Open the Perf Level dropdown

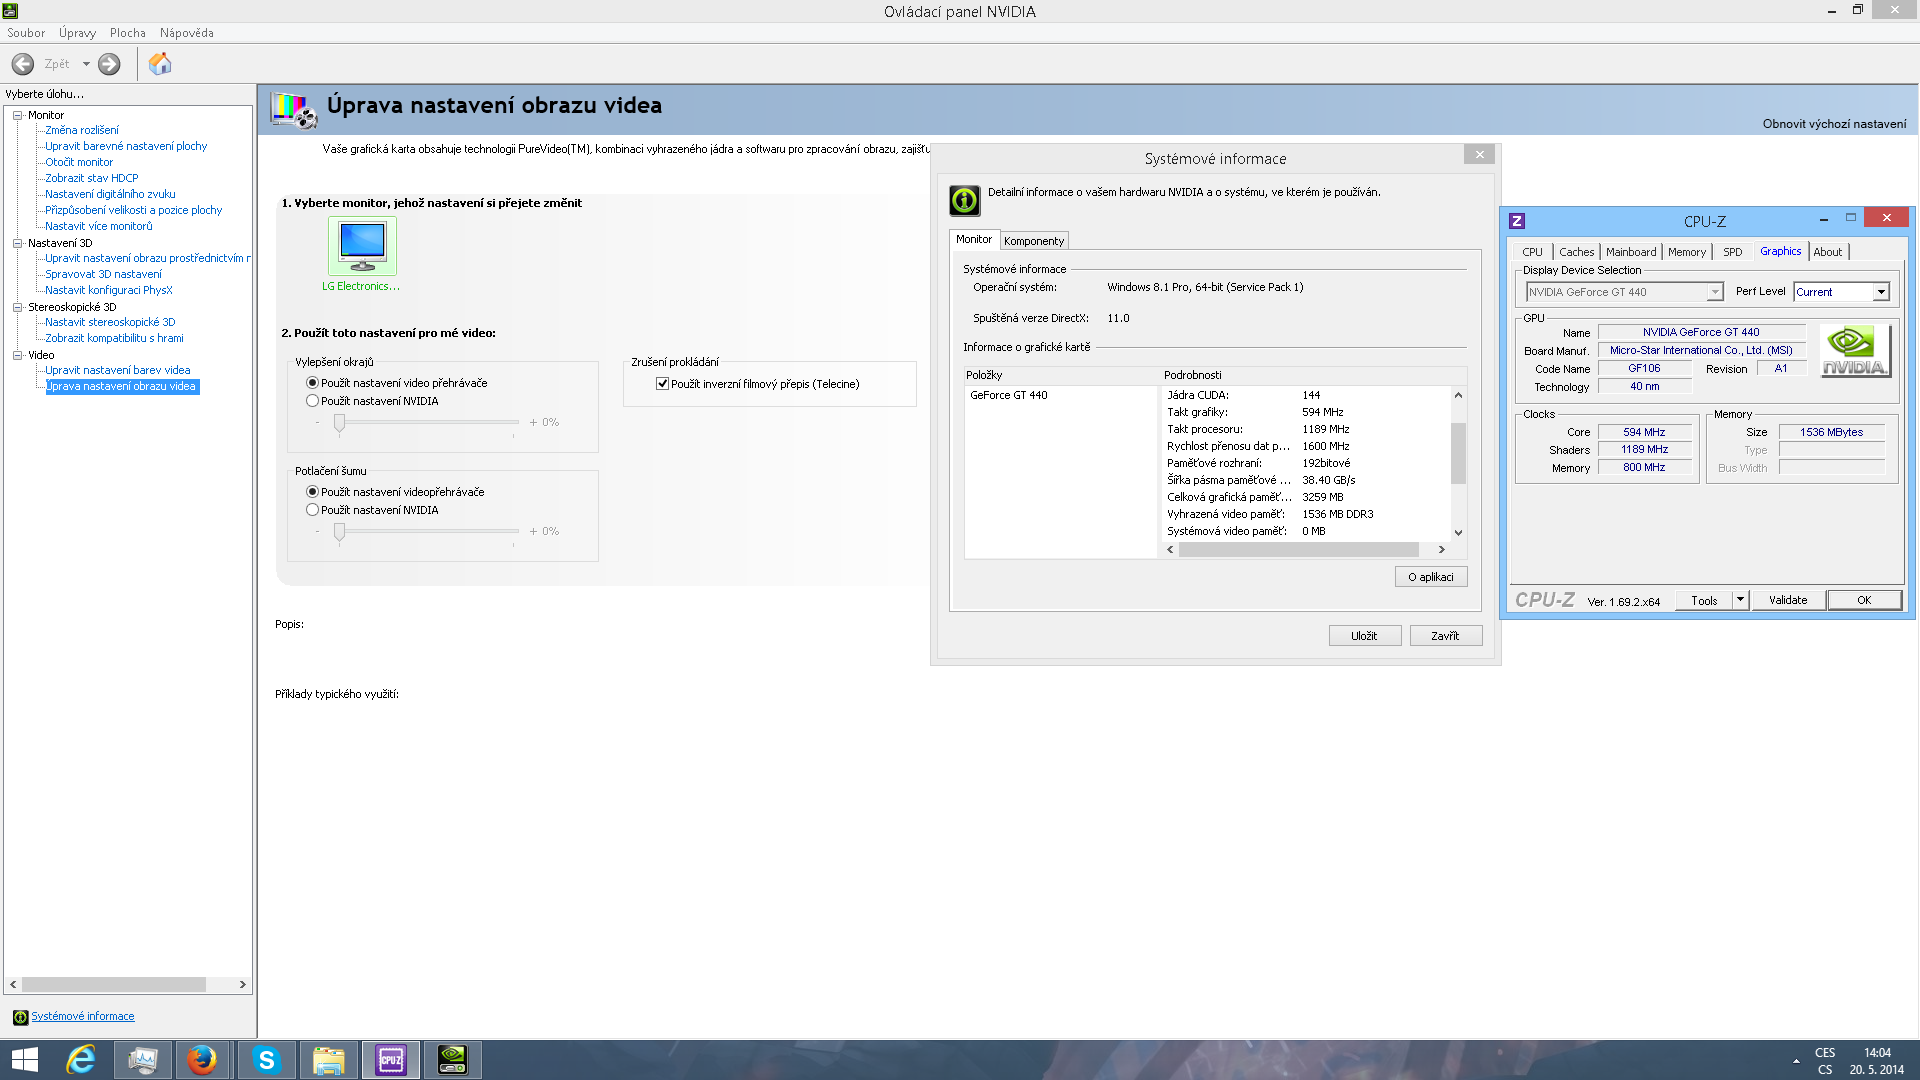1880,292
